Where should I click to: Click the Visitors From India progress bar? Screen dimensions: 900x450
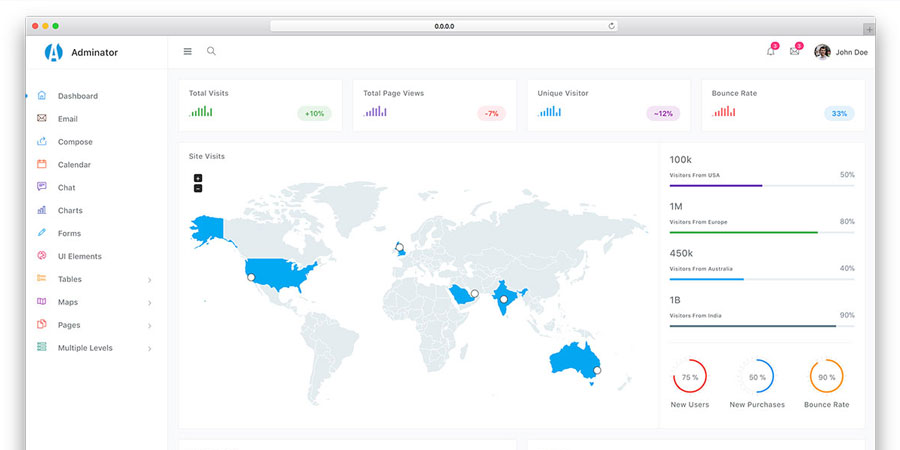click(762, 326)
